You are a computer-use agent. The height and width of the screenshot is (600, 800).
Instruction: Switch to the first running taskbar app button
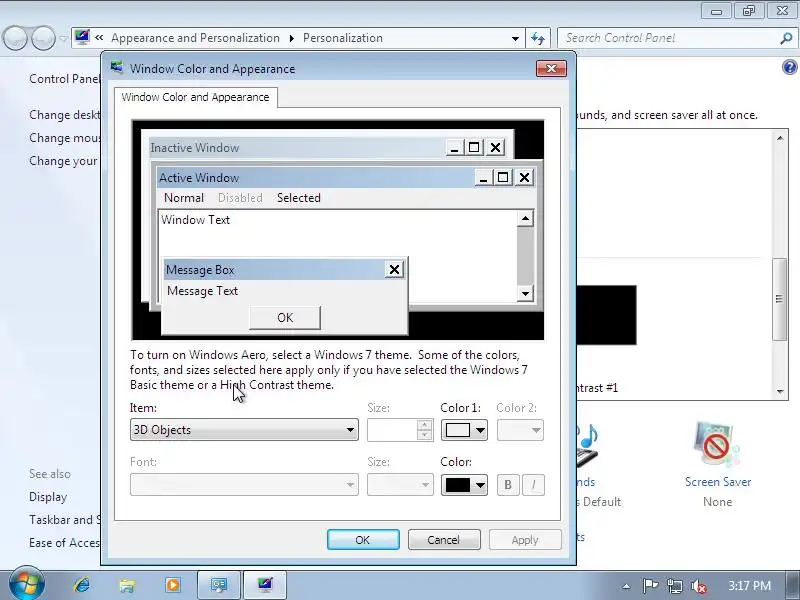219,585
